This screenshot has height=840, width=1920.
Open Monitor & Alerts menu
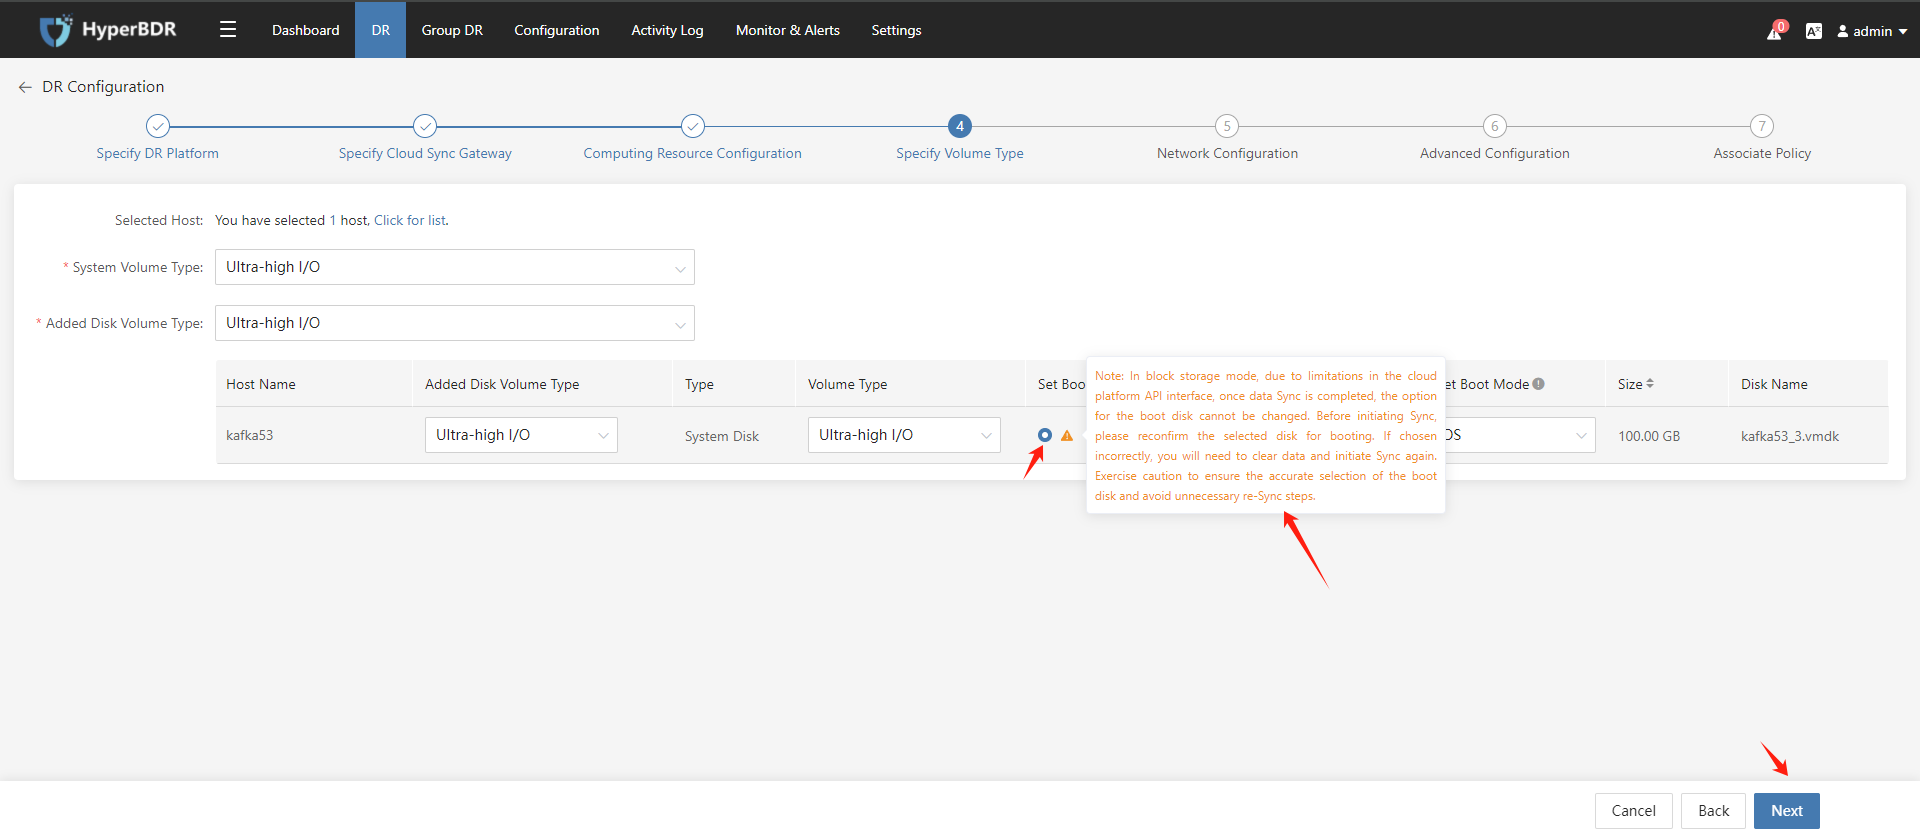pyautogui.click(x=788, y=30)
